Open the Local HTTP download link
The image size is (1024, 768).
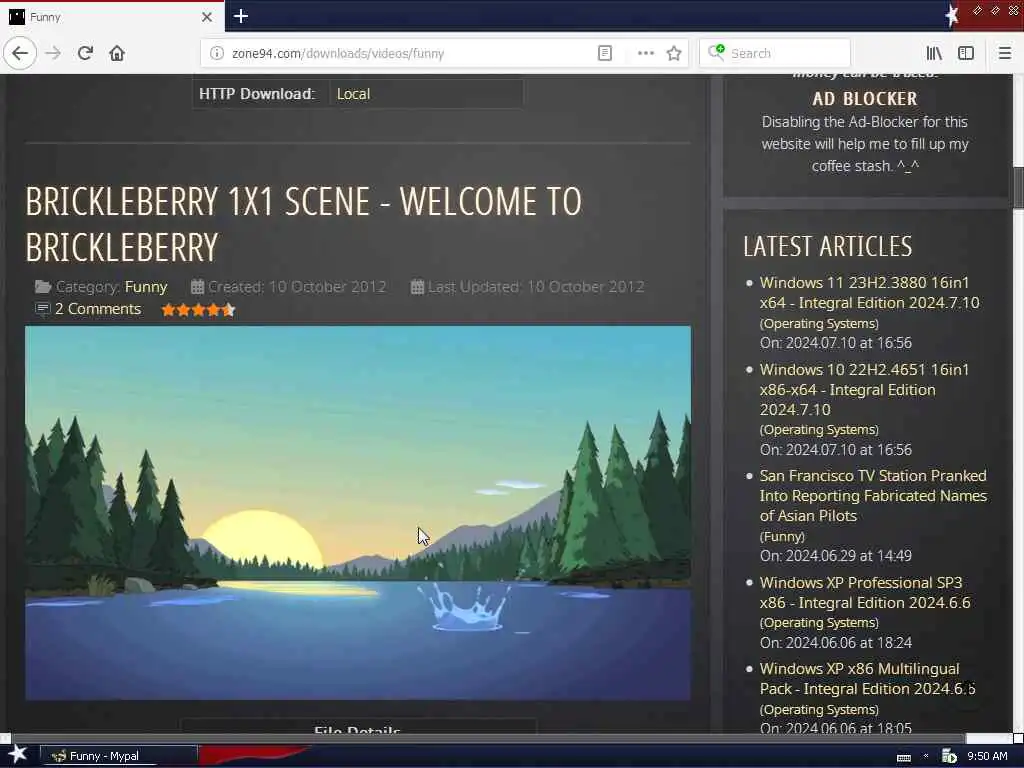click(353, 94)
